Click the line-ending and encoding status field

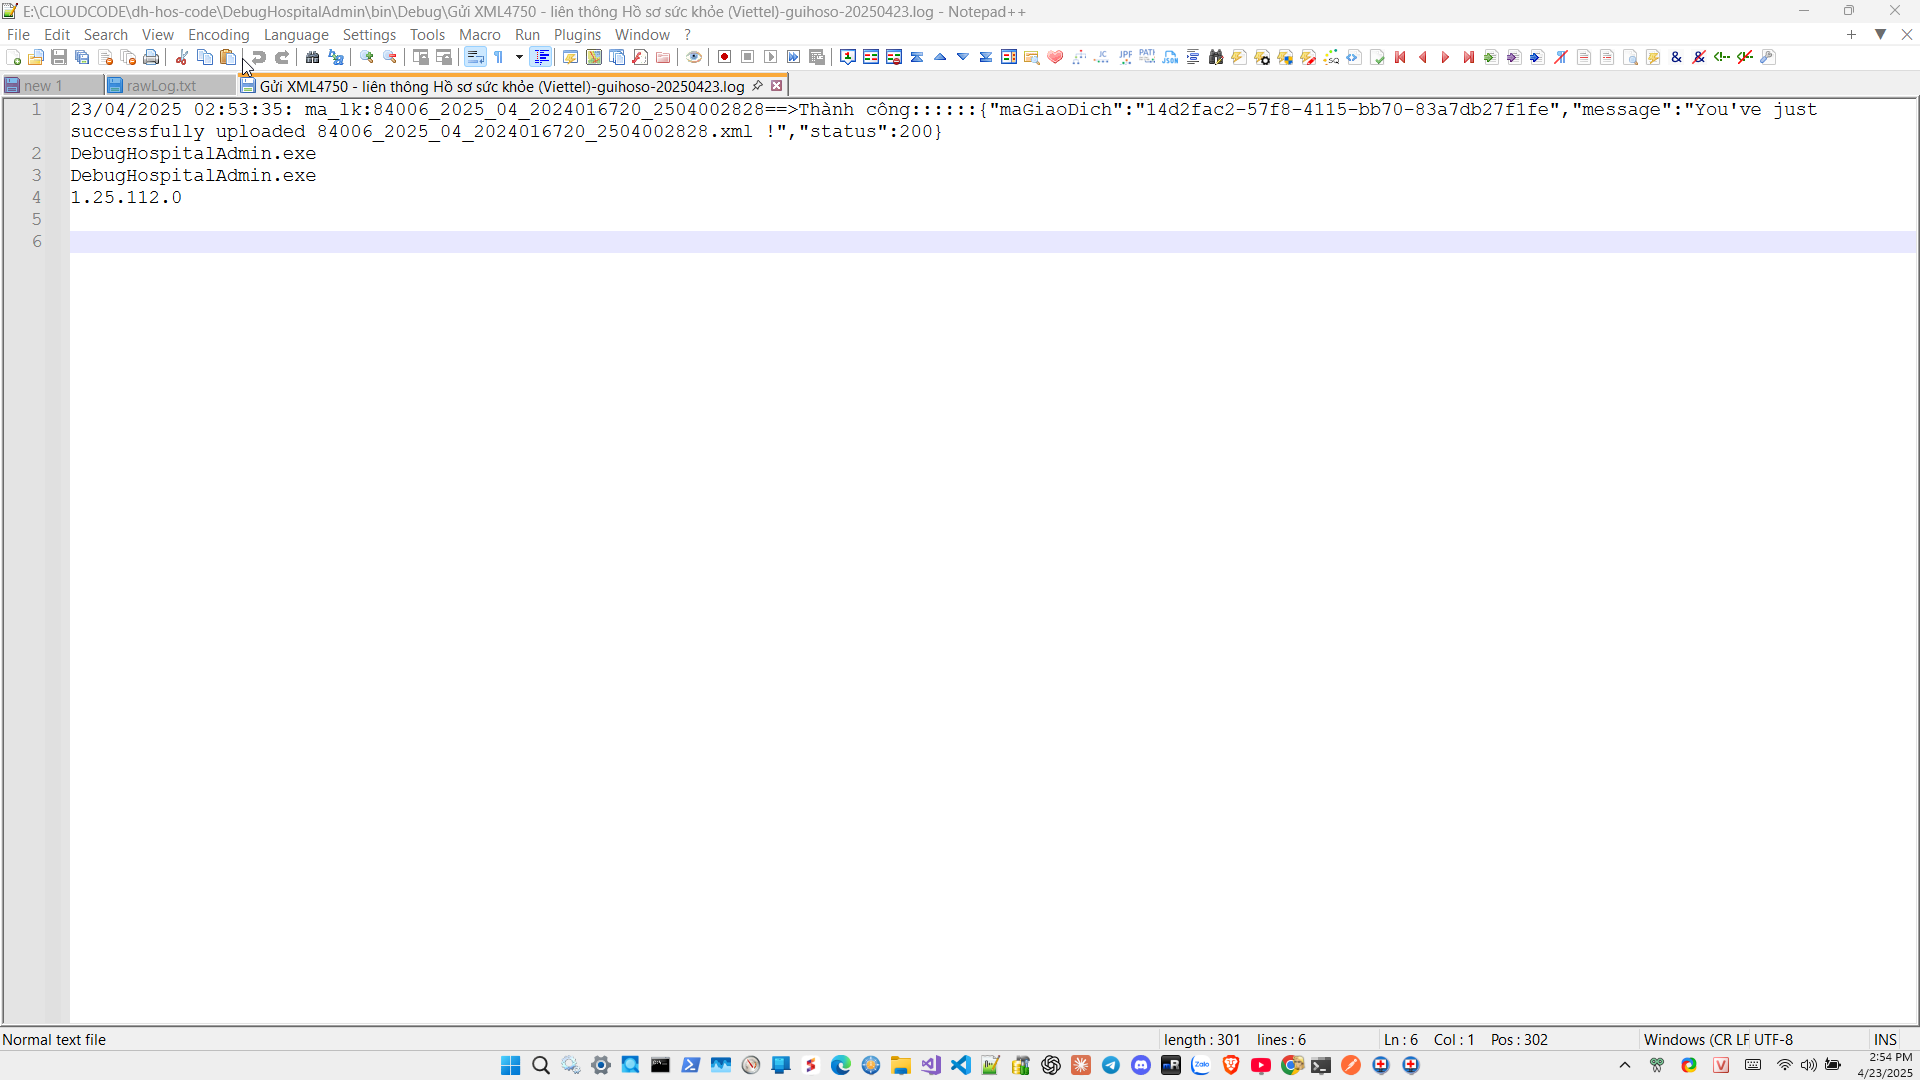tap(1718, 1040)
